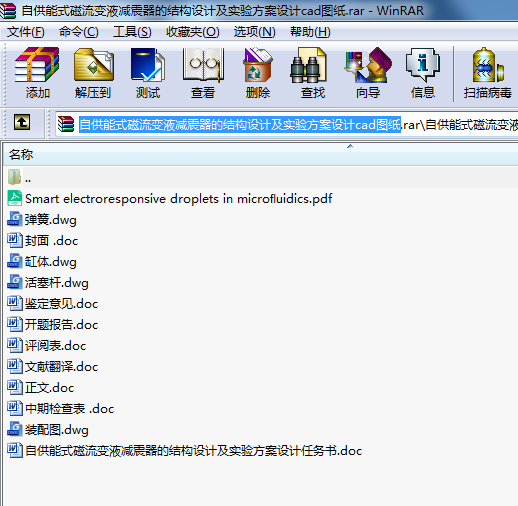The height and width of the screenshot is (506, 518).
Task: Click the Add (添加) toolbar icon
Action: 37,65
